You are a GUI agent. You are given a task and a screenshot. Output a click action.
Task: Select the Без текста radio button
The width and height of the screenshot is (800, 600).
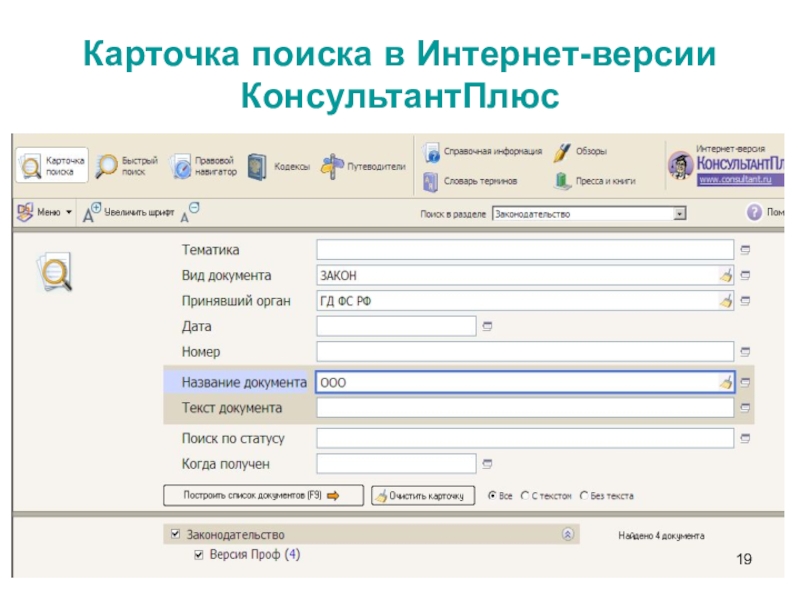(584, 495)
